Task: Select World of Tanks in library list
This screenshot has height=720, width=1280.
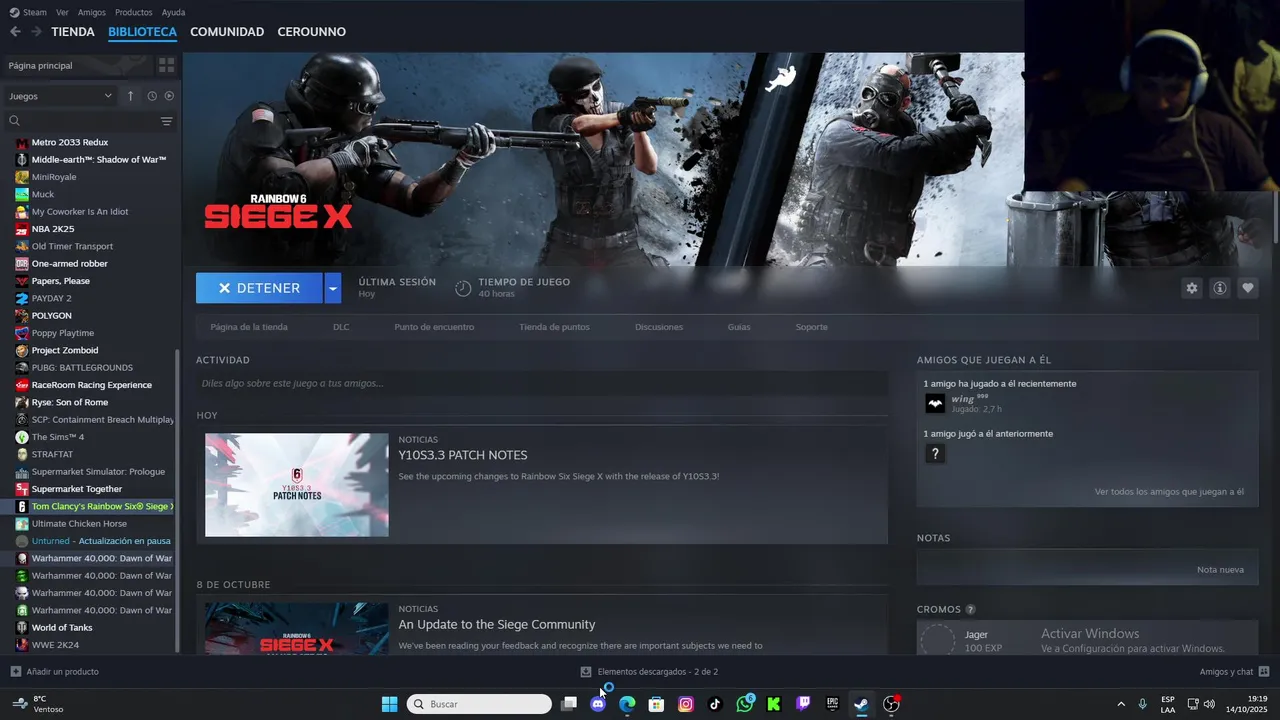Action: [x=62, y=628]
